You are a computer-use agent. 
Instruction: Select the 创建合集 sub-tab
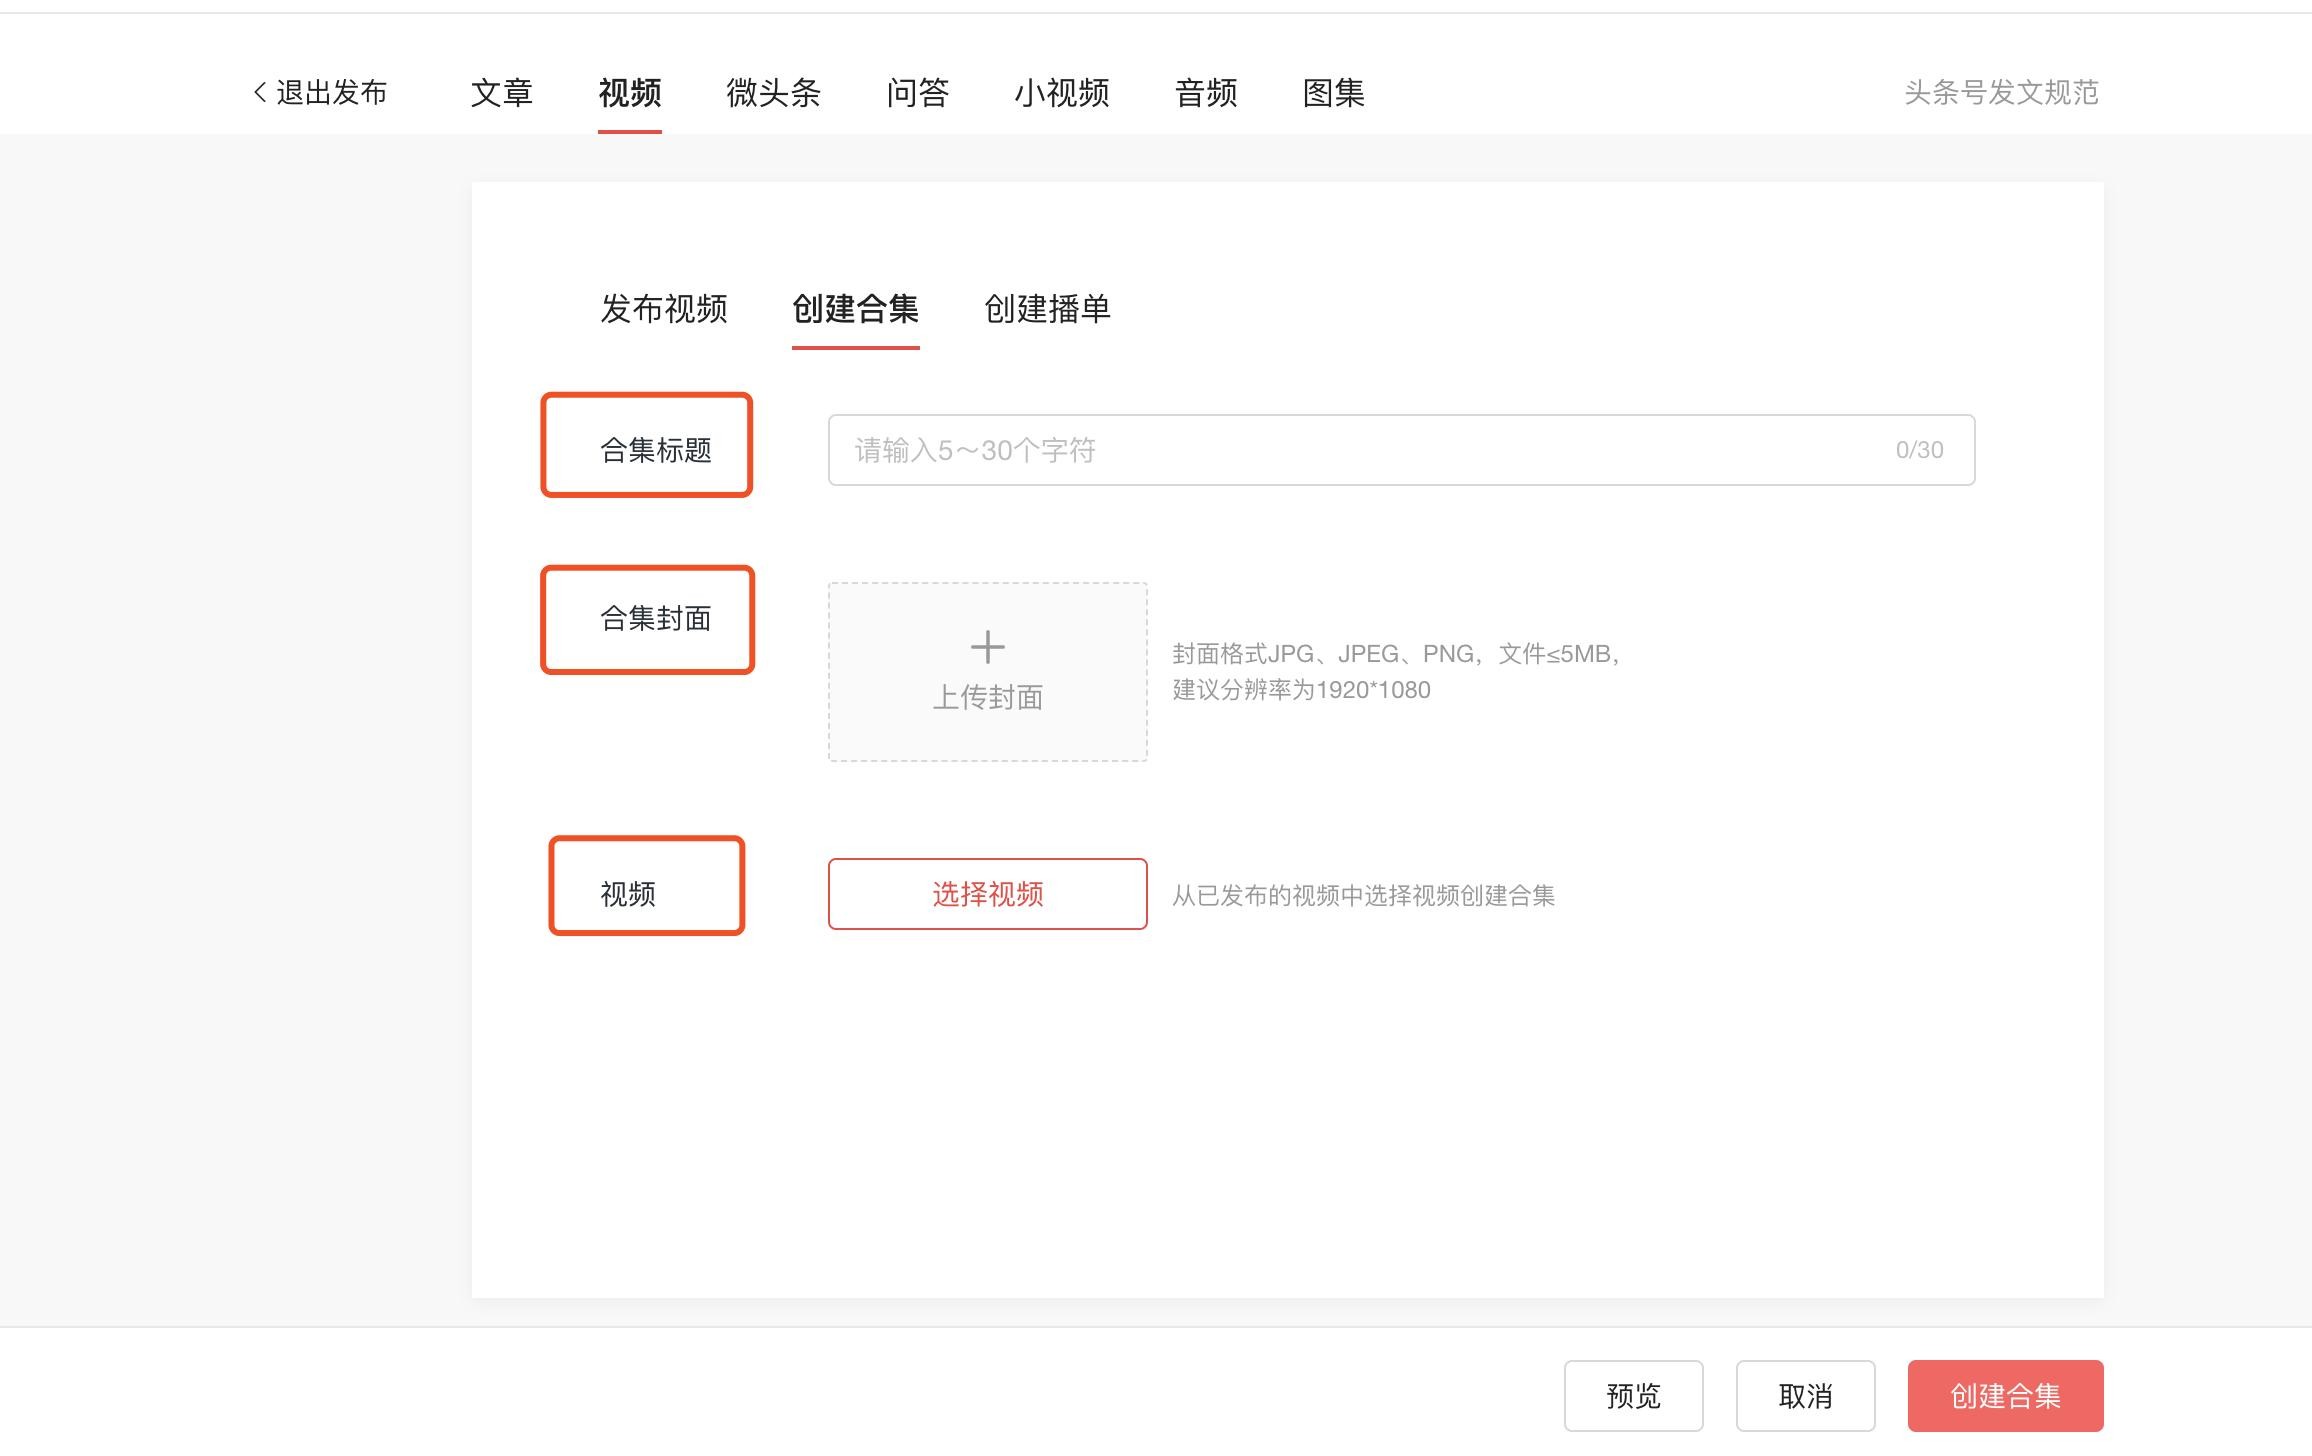click(x=855, y=309)
